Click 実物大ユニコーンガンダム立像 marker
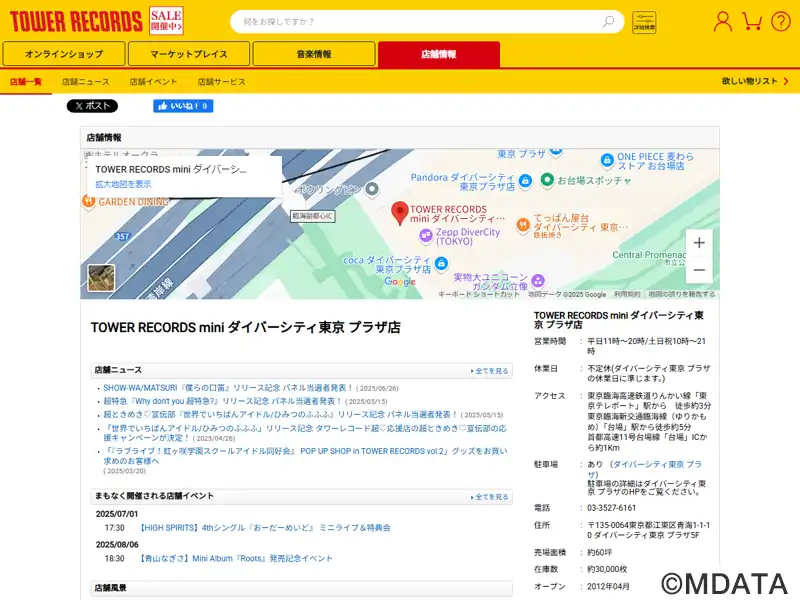This screenshot has width=800, height=600. tap(537, 280)
